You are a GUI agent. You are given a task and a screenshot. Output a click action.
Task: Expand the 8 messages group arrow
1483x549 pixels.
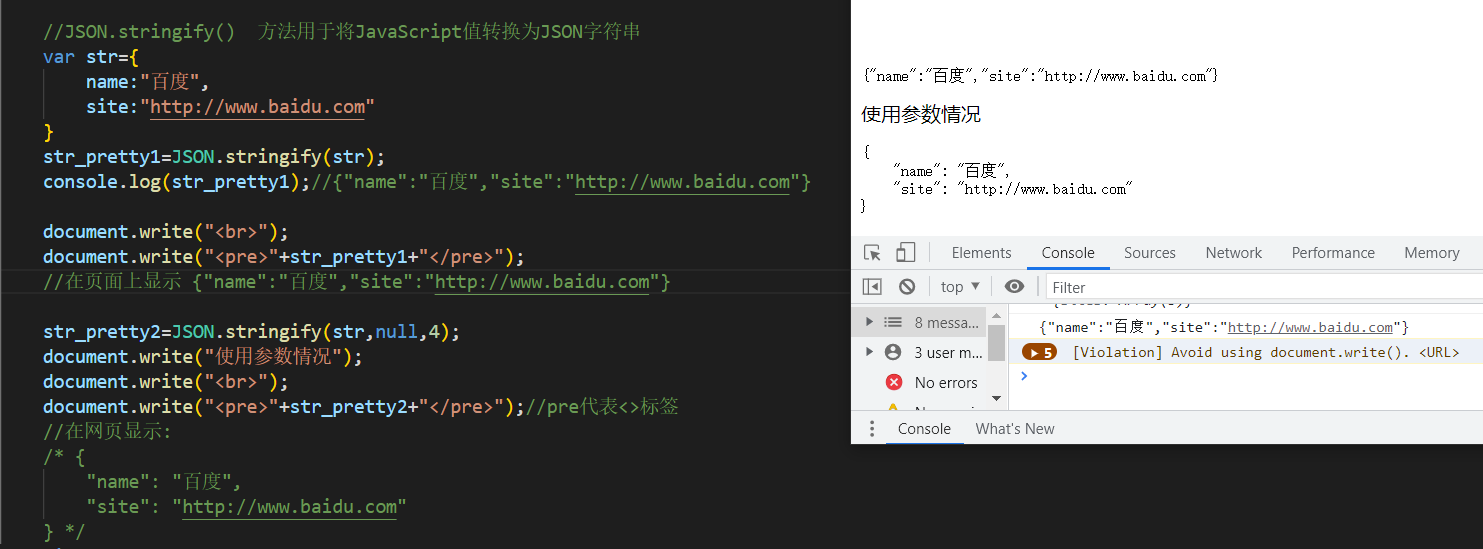point(869,322)
